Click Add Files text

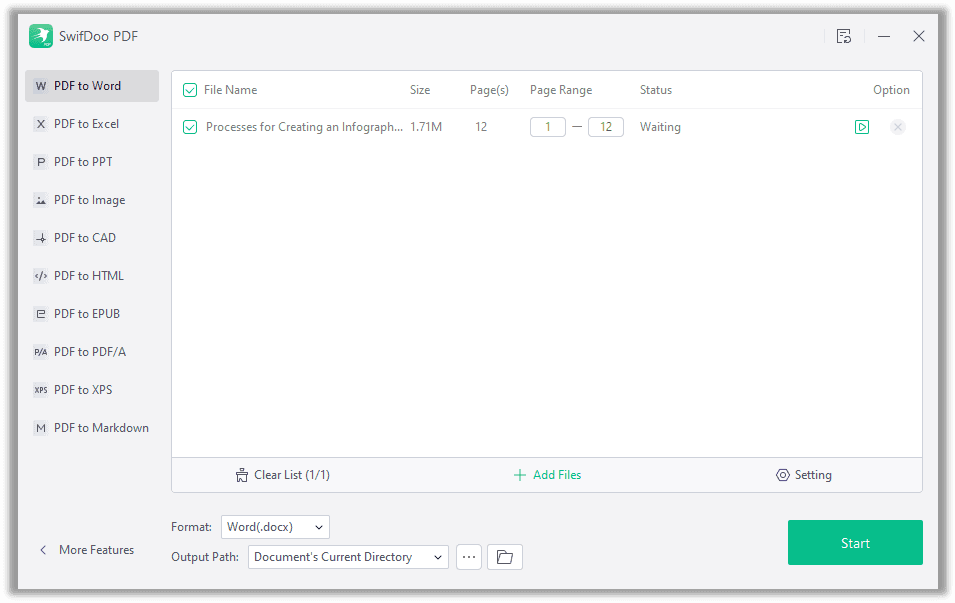tap(557, 475)
